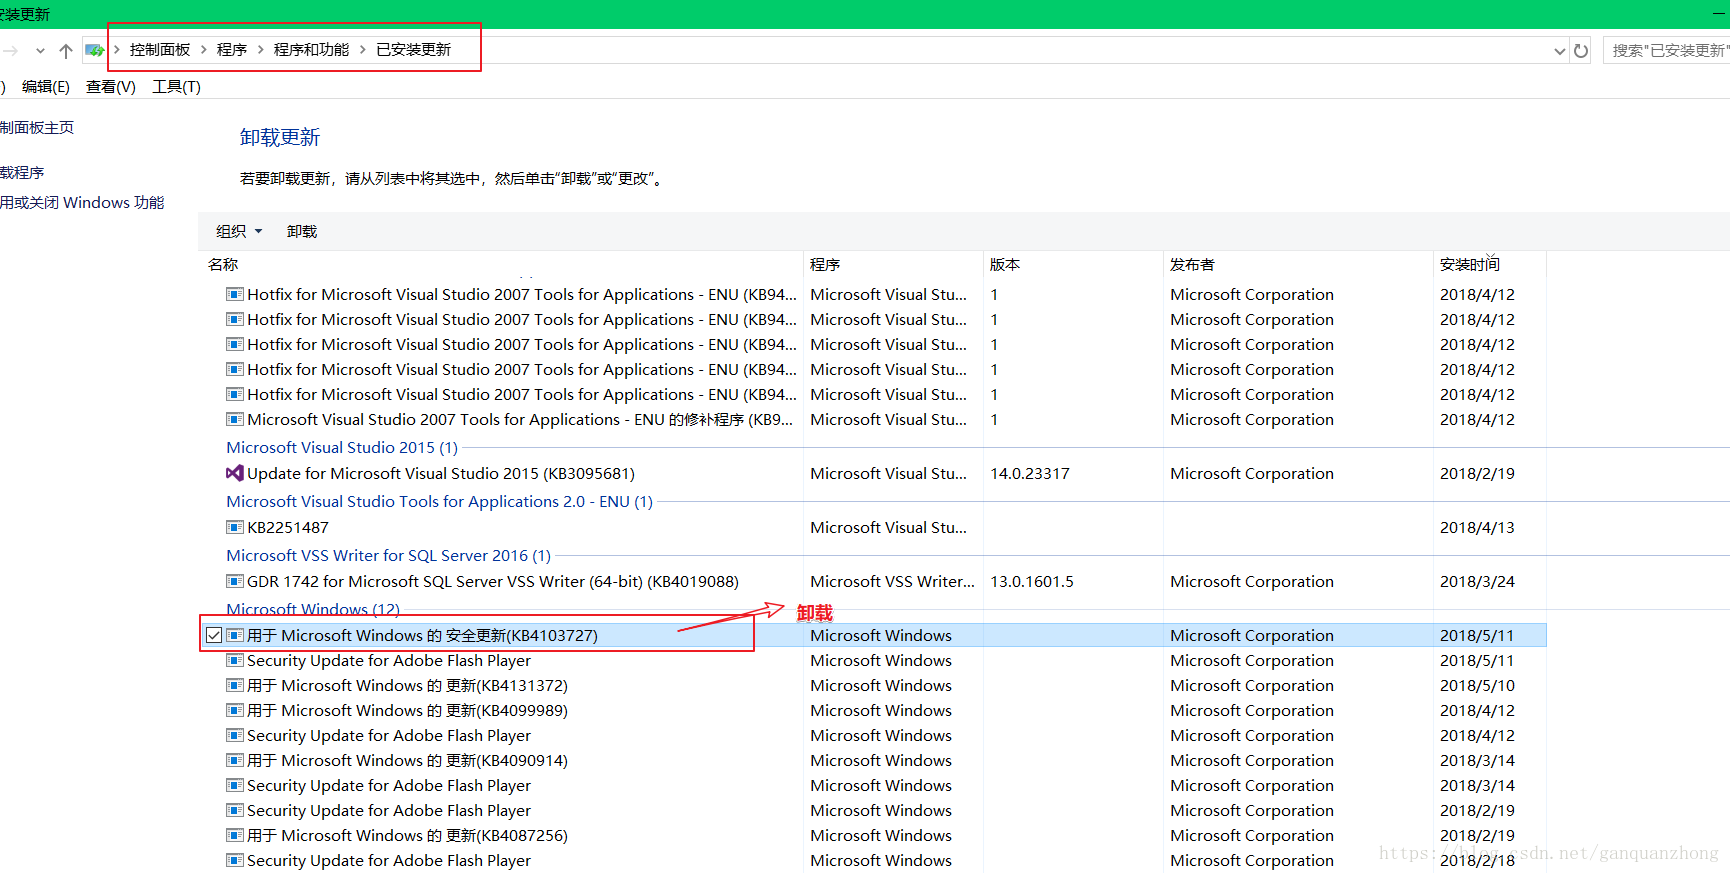The width and height of the screenshot is (1730, 873).
Task: Expand chevron after 程序和功能 breadcrumb
Action: coord(363,50)
